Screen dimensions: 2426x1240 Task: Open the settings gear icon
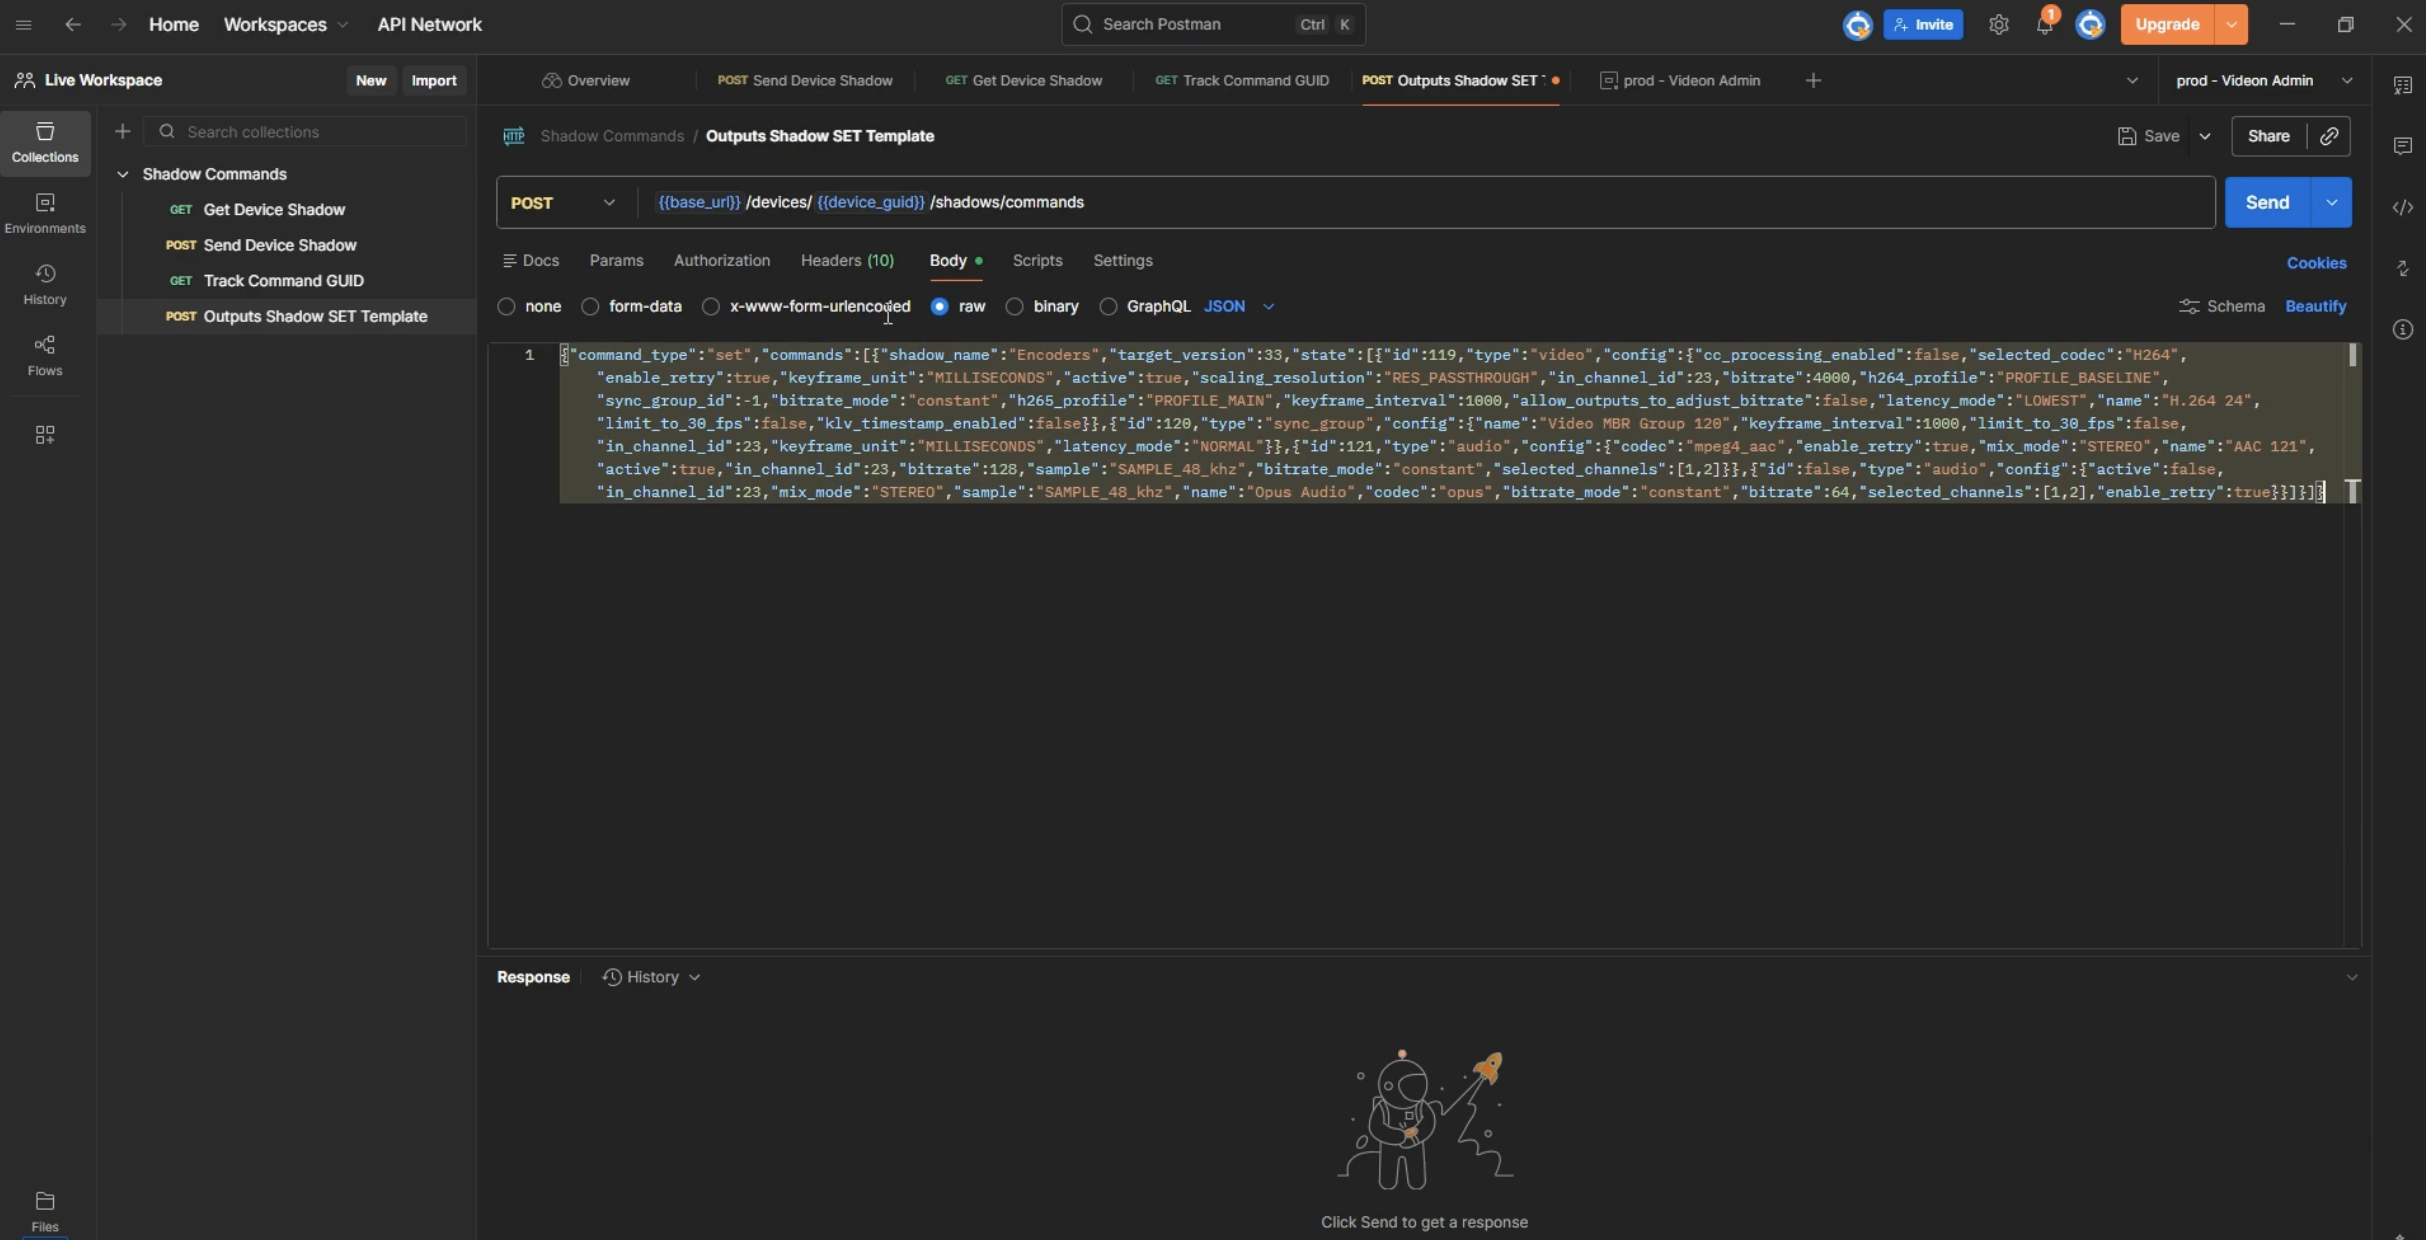pos(1998,25)
